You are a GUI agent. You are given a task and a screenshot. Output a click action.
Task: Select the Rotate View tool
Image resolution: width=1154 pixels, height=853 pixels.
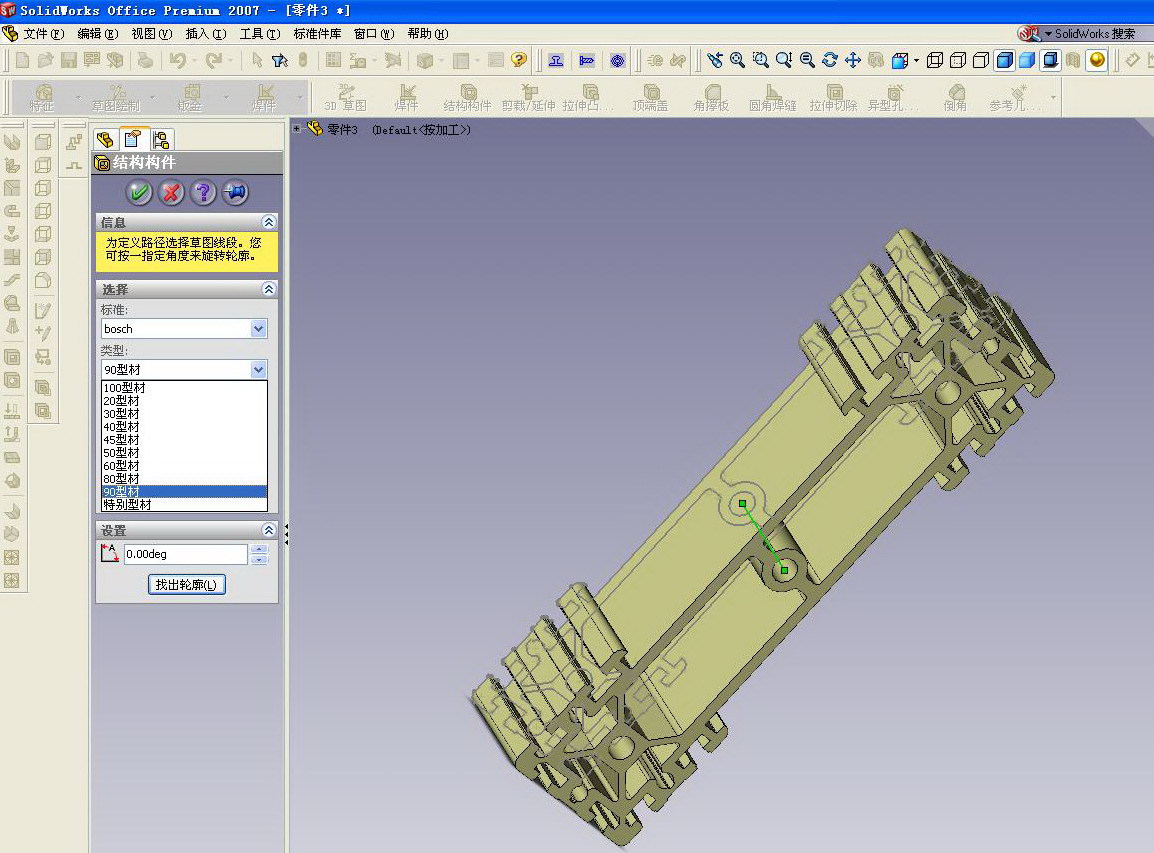[830, 60]
